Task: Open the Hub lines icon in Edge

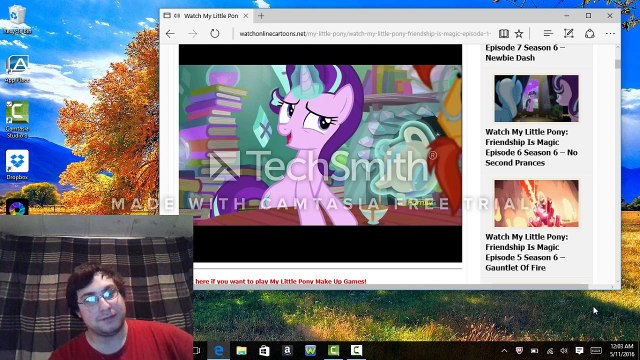Action: coord(548,33)
